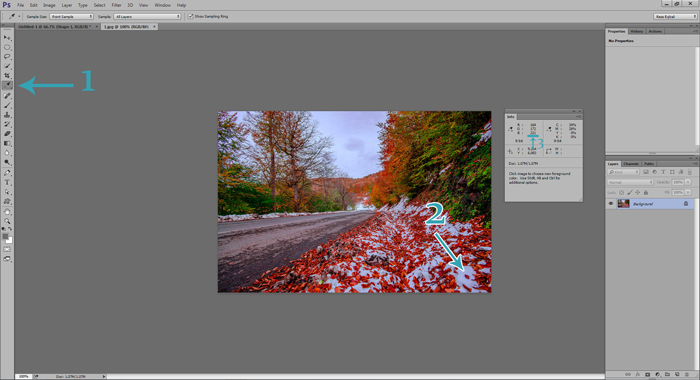Toggle type layer filter
The width and height of the screenshot is (700, 380).
(x=663, y=172)
